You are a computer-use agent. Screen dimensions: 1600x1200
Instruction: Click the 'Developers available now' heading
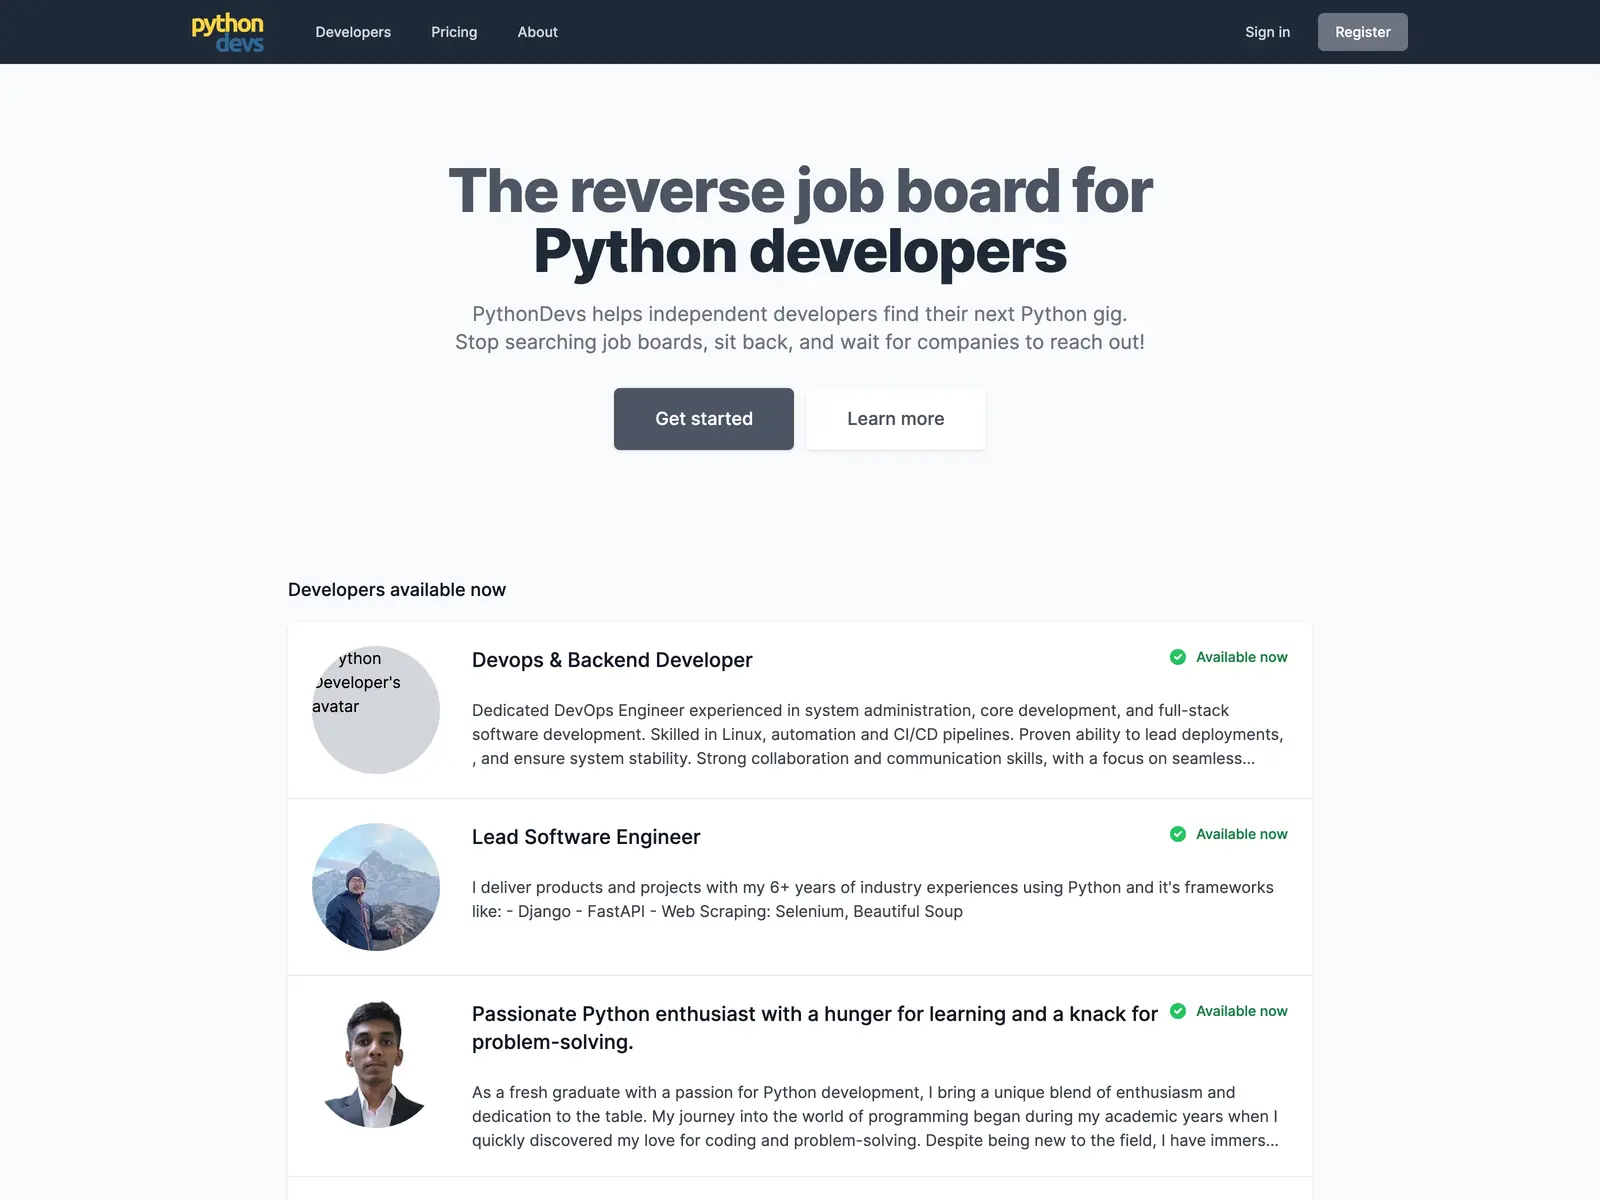pos(397,590)
